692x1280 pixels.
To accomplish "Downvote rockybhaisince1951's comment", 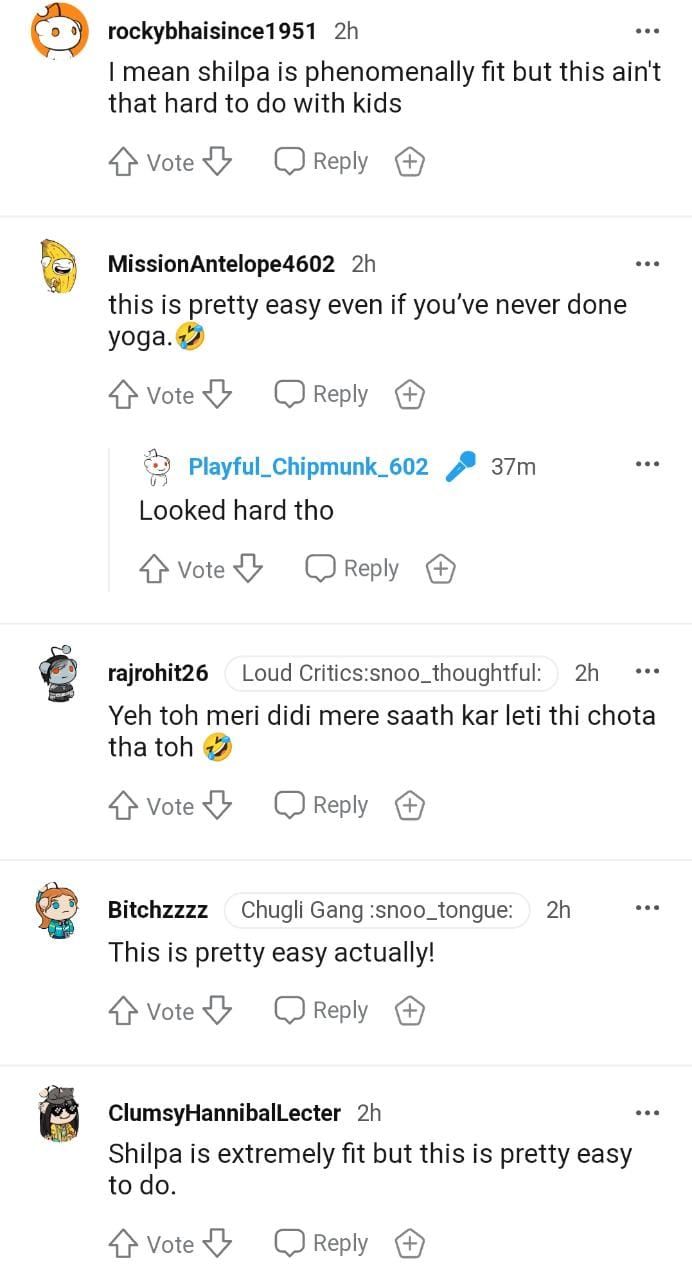I will point(217,162).
